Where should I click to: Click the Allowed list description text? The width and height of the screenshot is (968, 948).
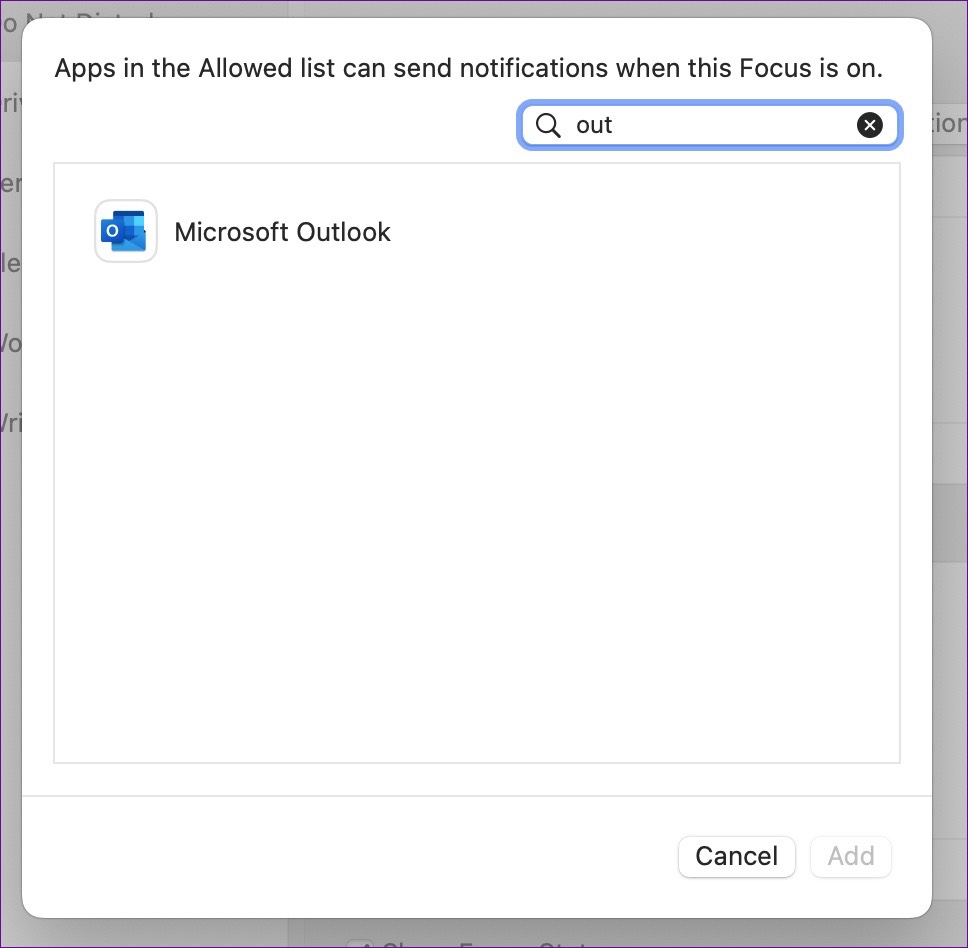tap(468, 69)
